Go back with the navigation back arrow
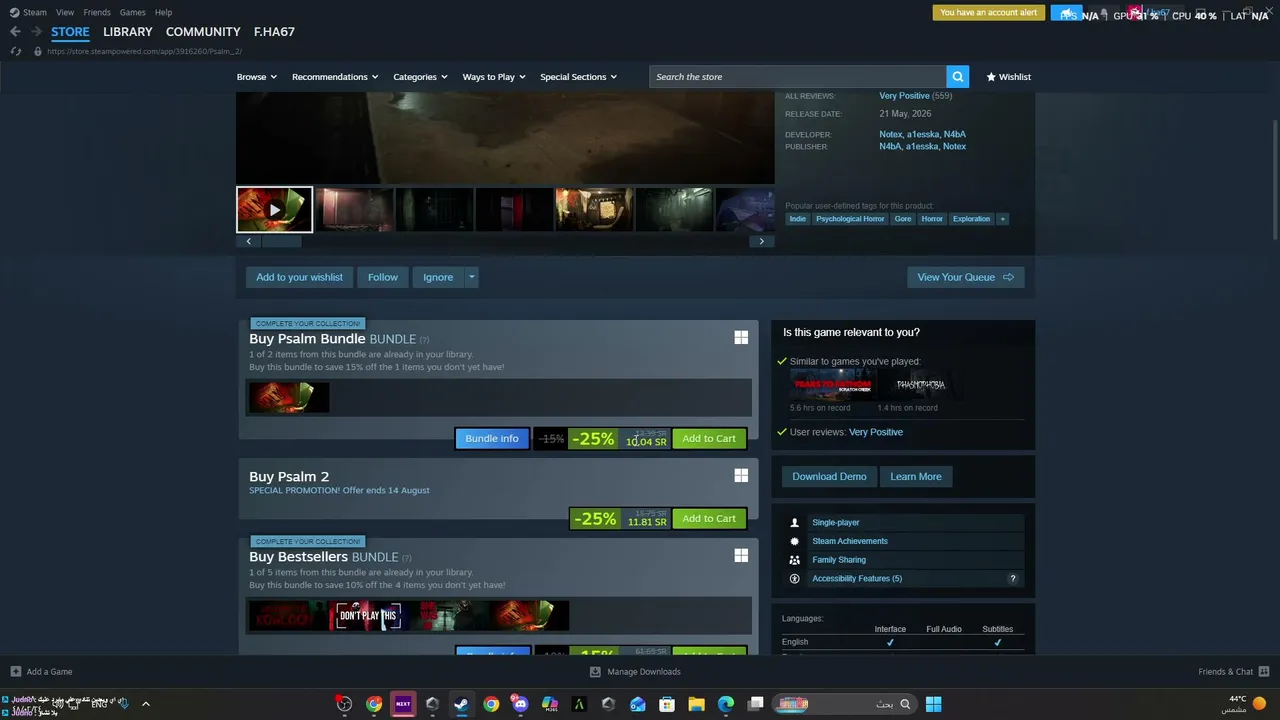Screen dimensions: 1280x720 (15, 32)
